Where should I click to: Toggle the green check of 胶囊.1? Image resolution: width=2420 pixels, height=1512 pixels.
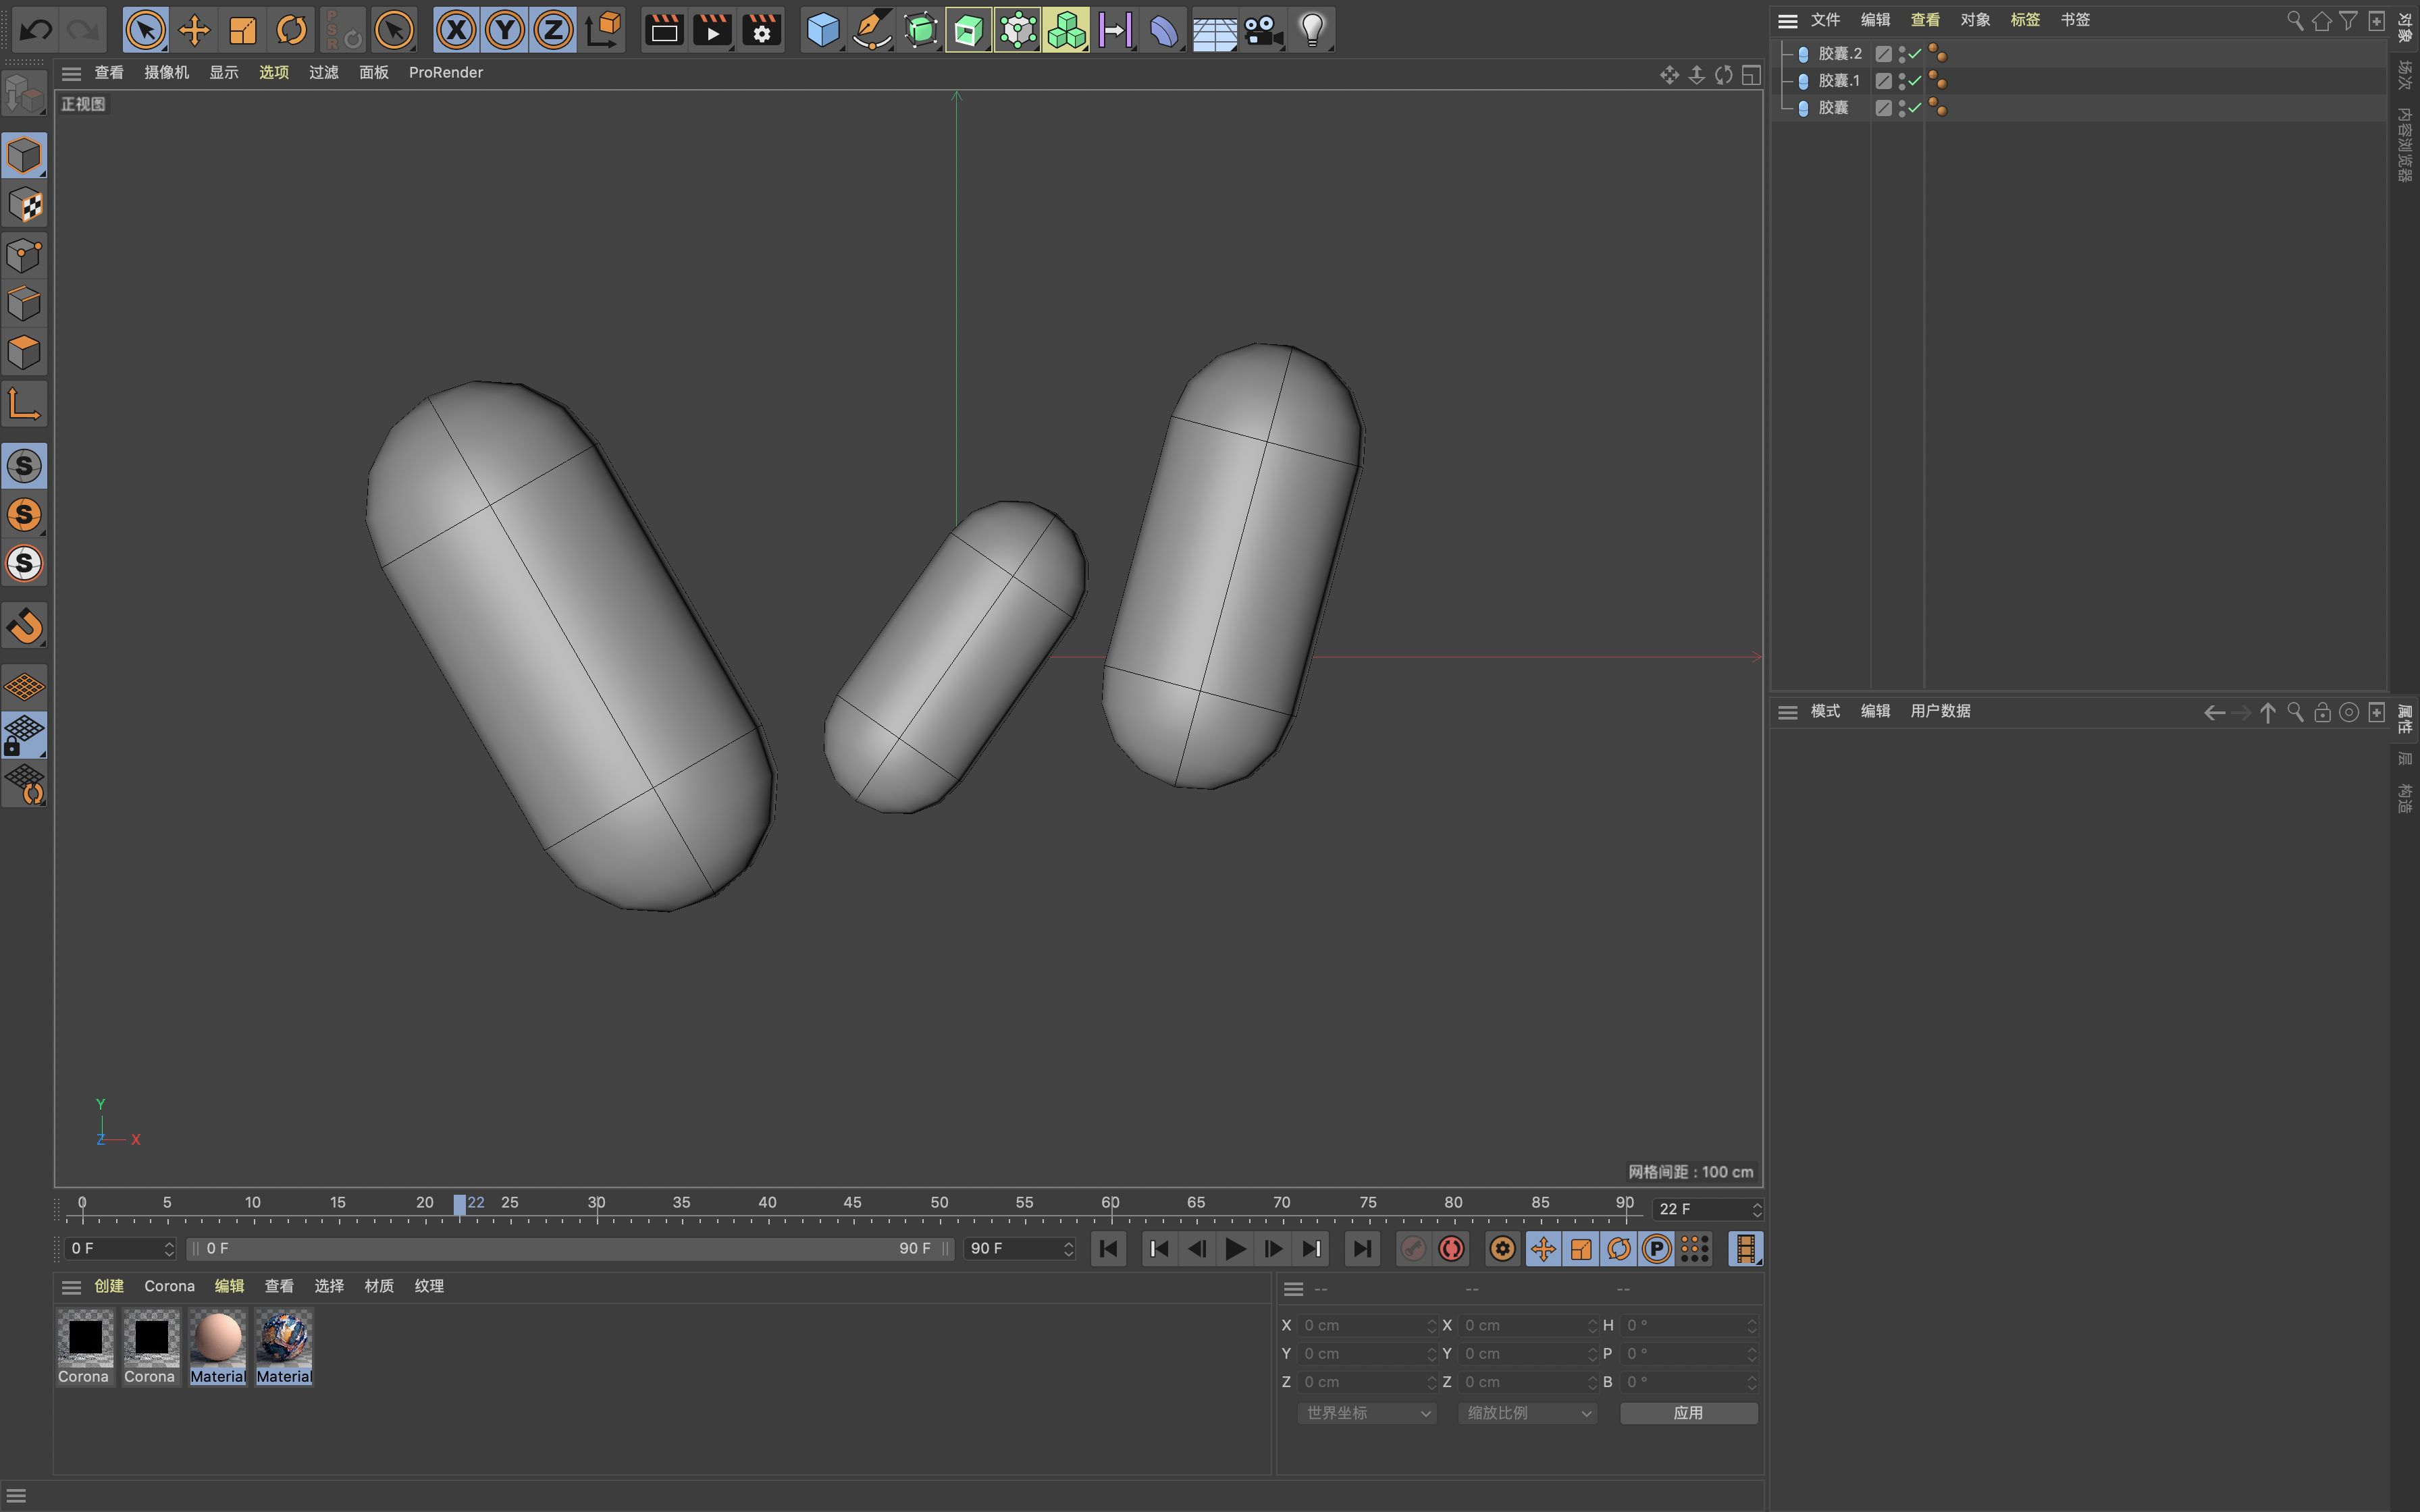tap(1915, 80)
